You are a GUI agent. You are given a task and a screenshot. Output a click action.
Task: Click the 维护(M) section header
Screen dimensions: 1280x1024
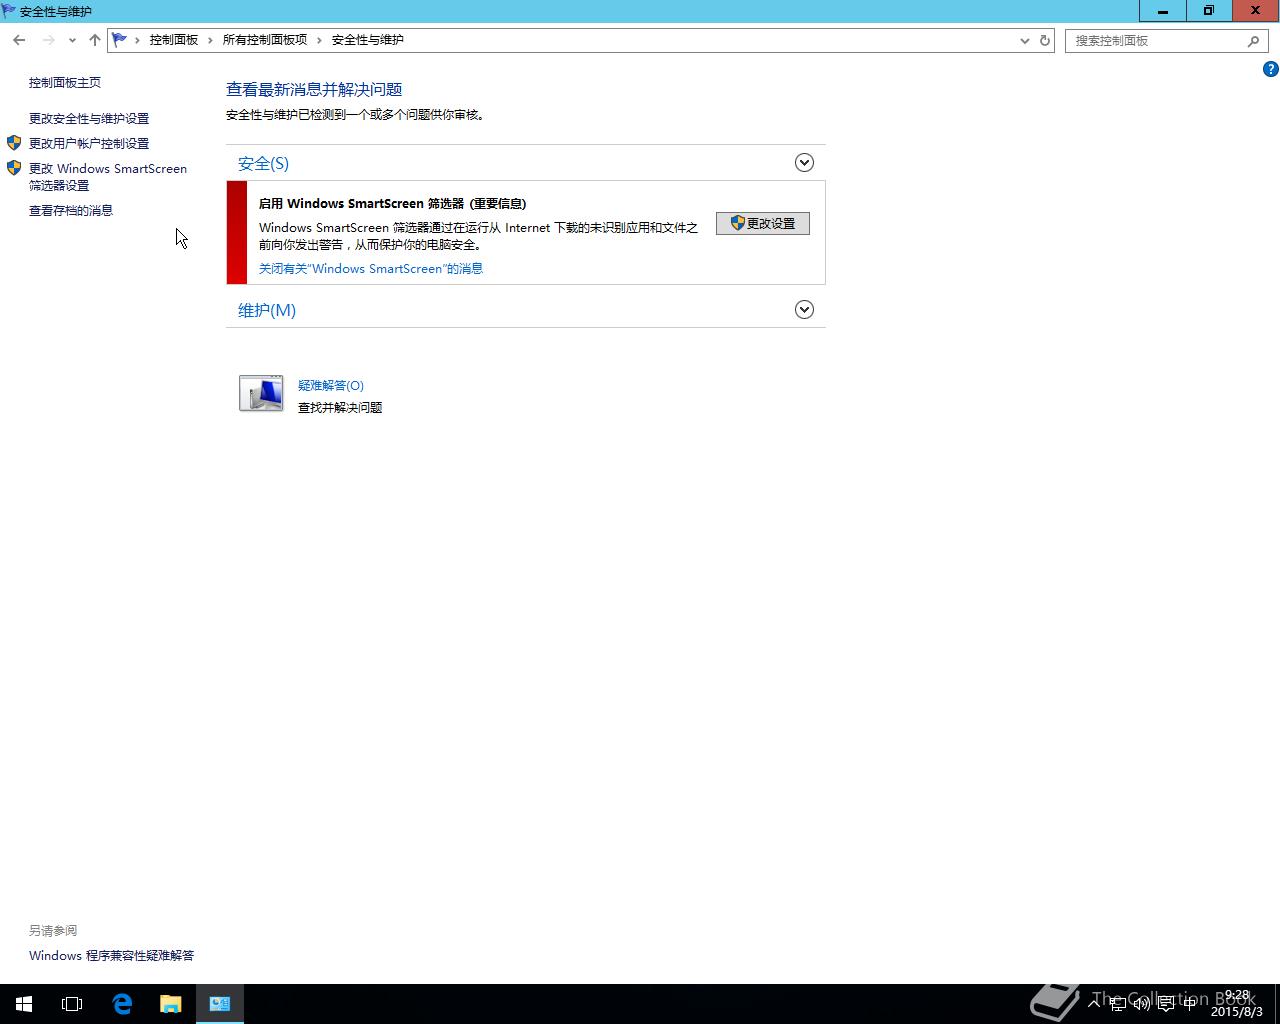point(267,310)
